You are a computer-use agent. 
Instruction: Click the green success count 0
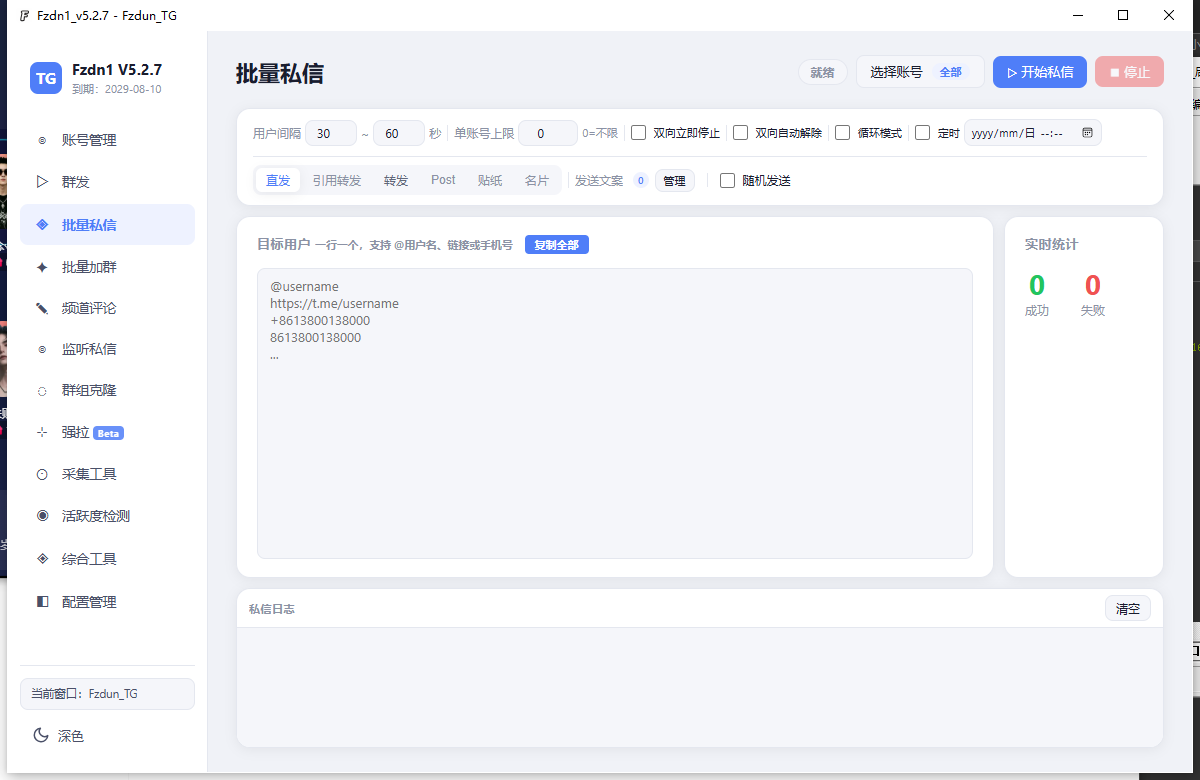click(1037, 285)
